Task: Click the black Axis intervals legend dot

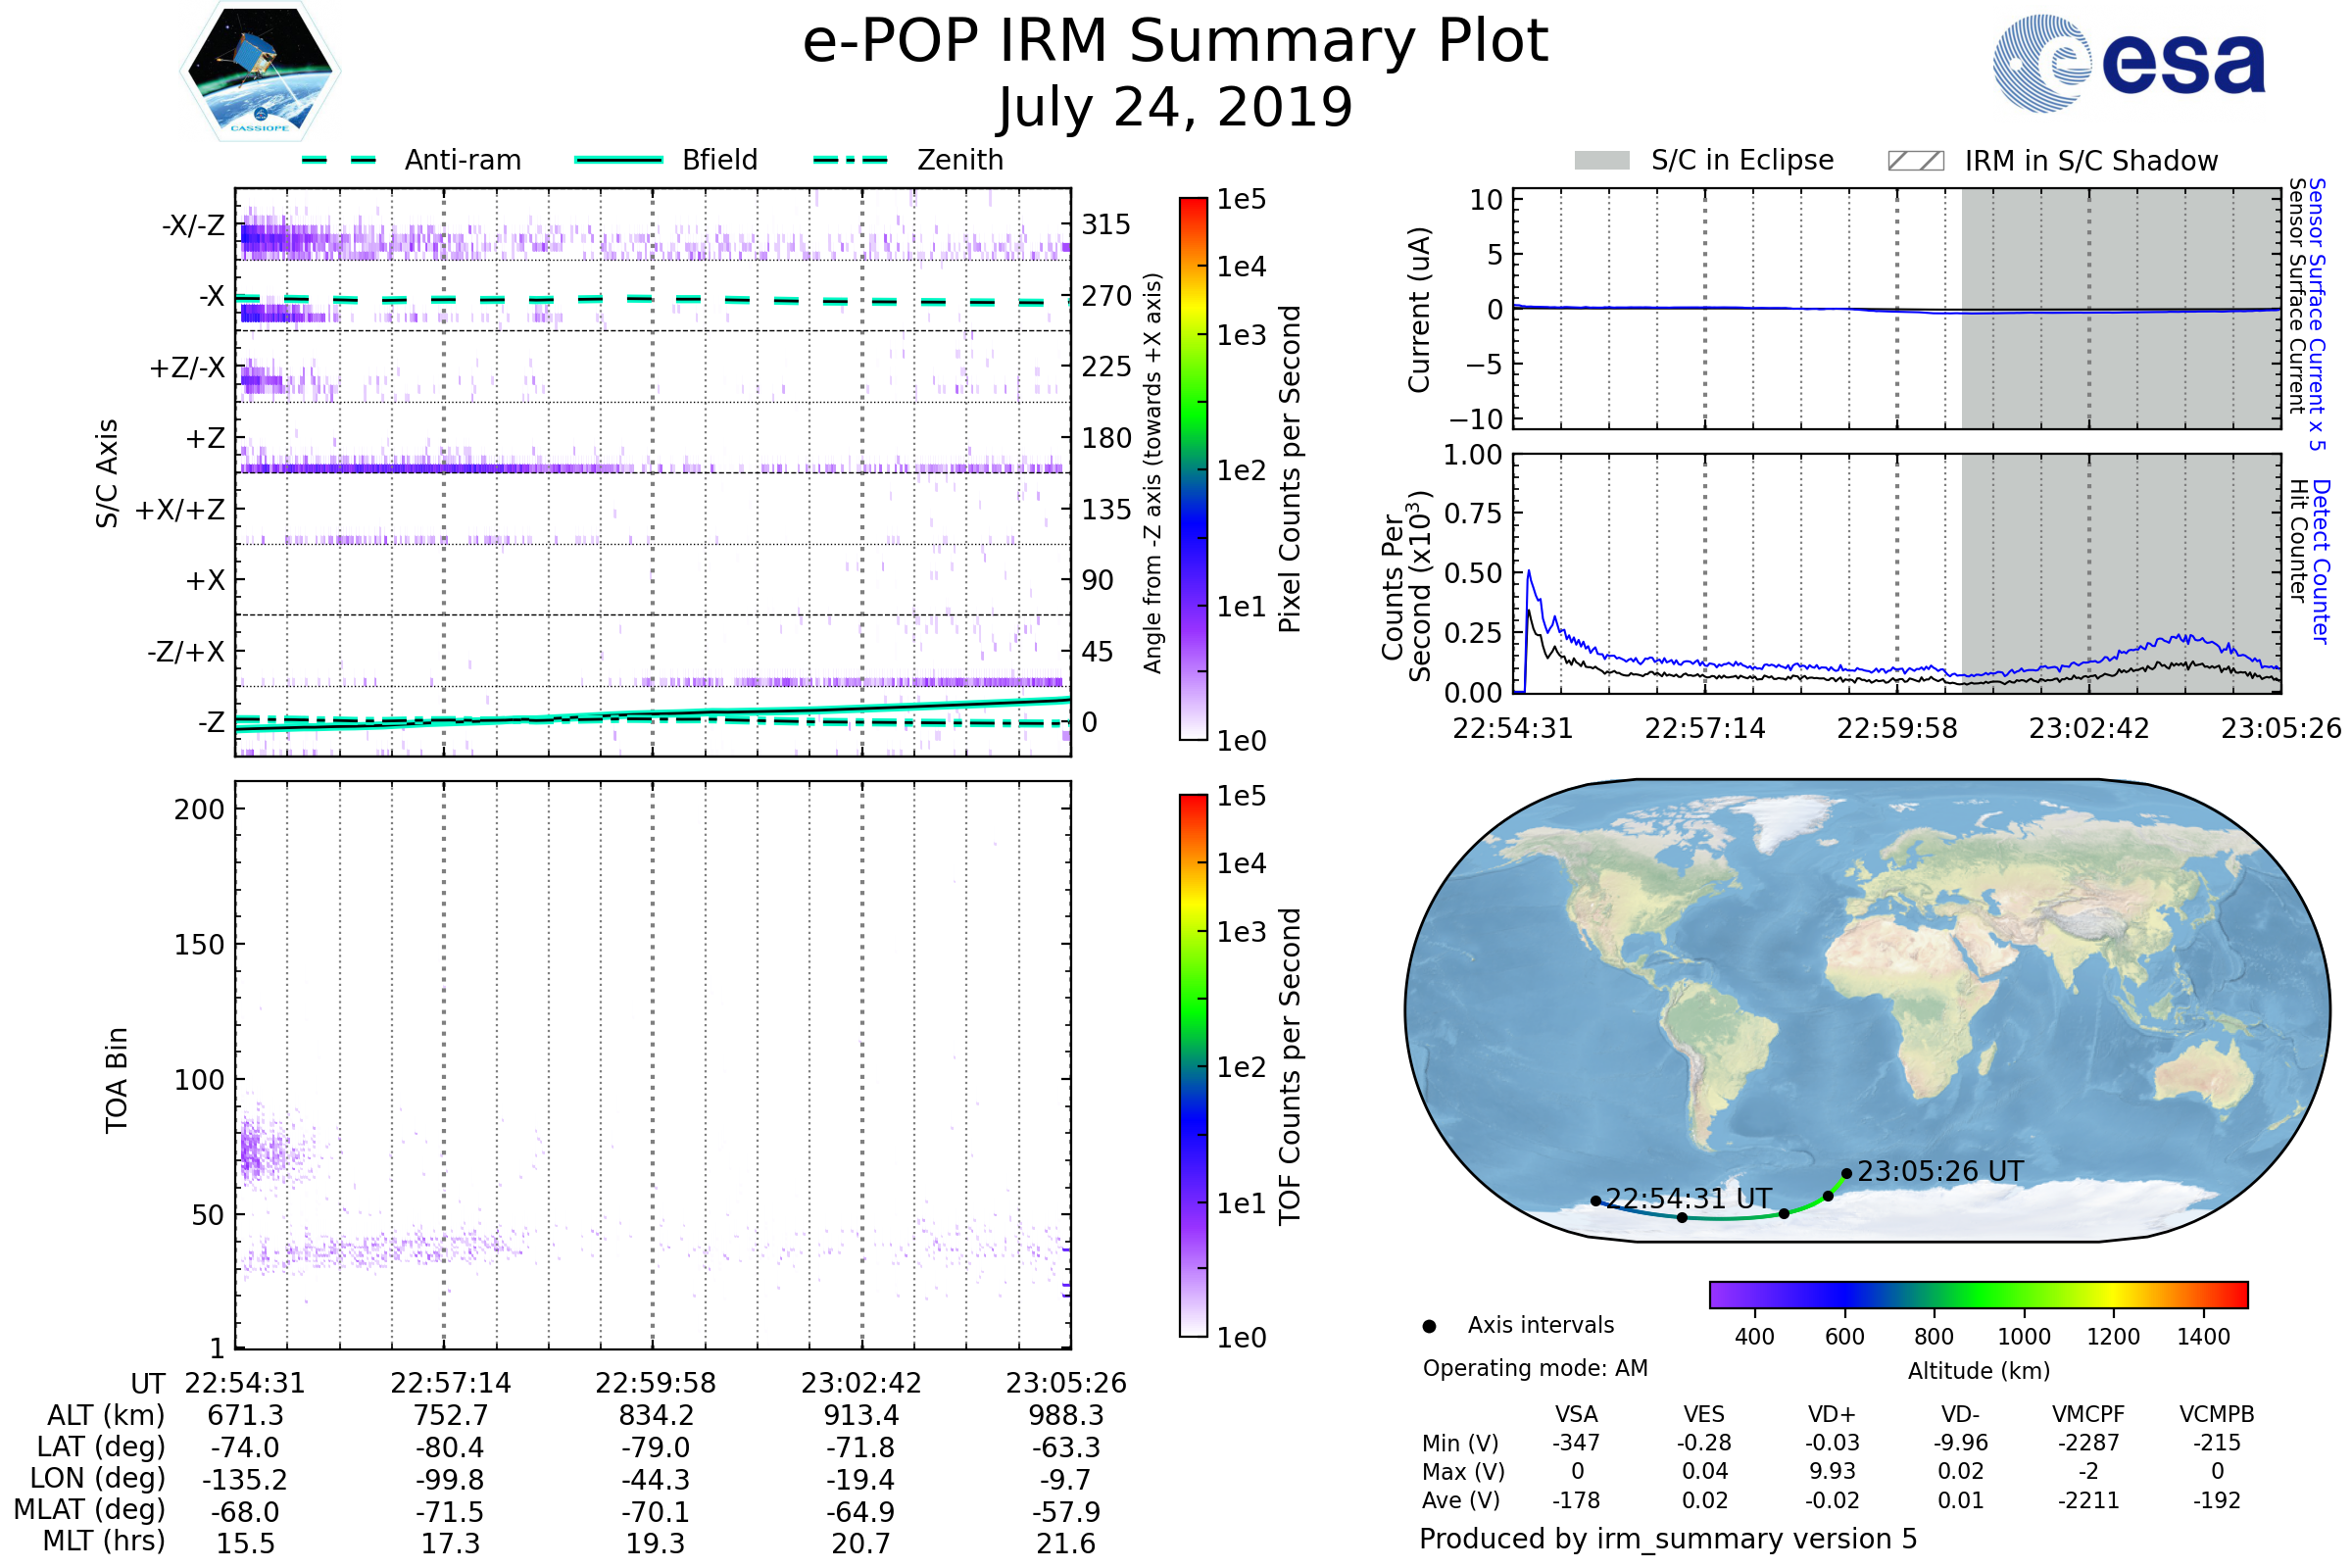Action: tap(1429, 1326)
